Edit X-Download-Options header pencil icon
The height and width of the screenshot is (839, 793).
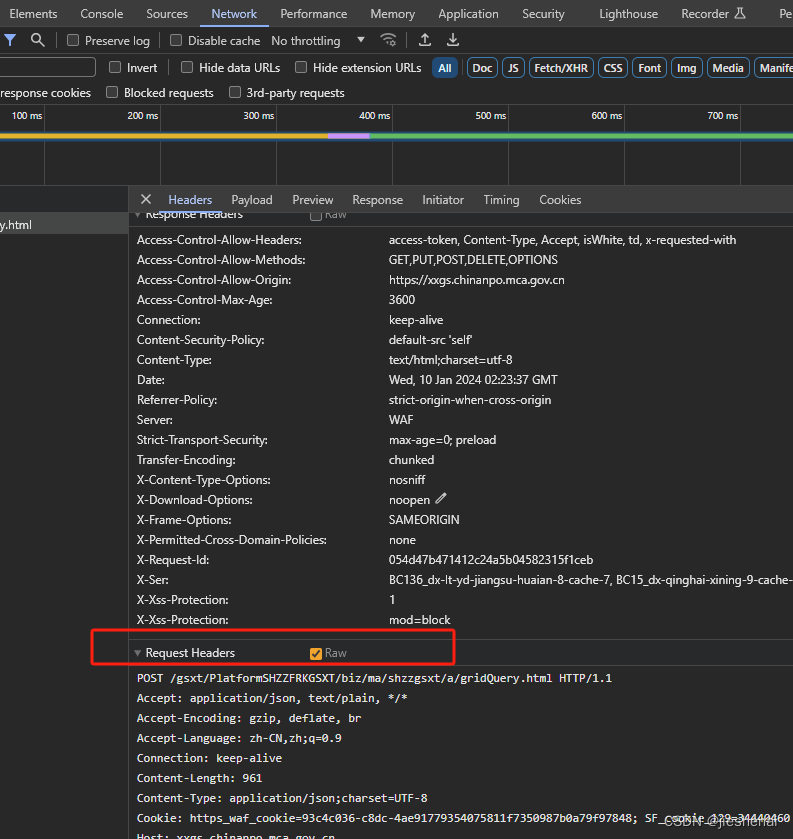click(x=440, y=499)
